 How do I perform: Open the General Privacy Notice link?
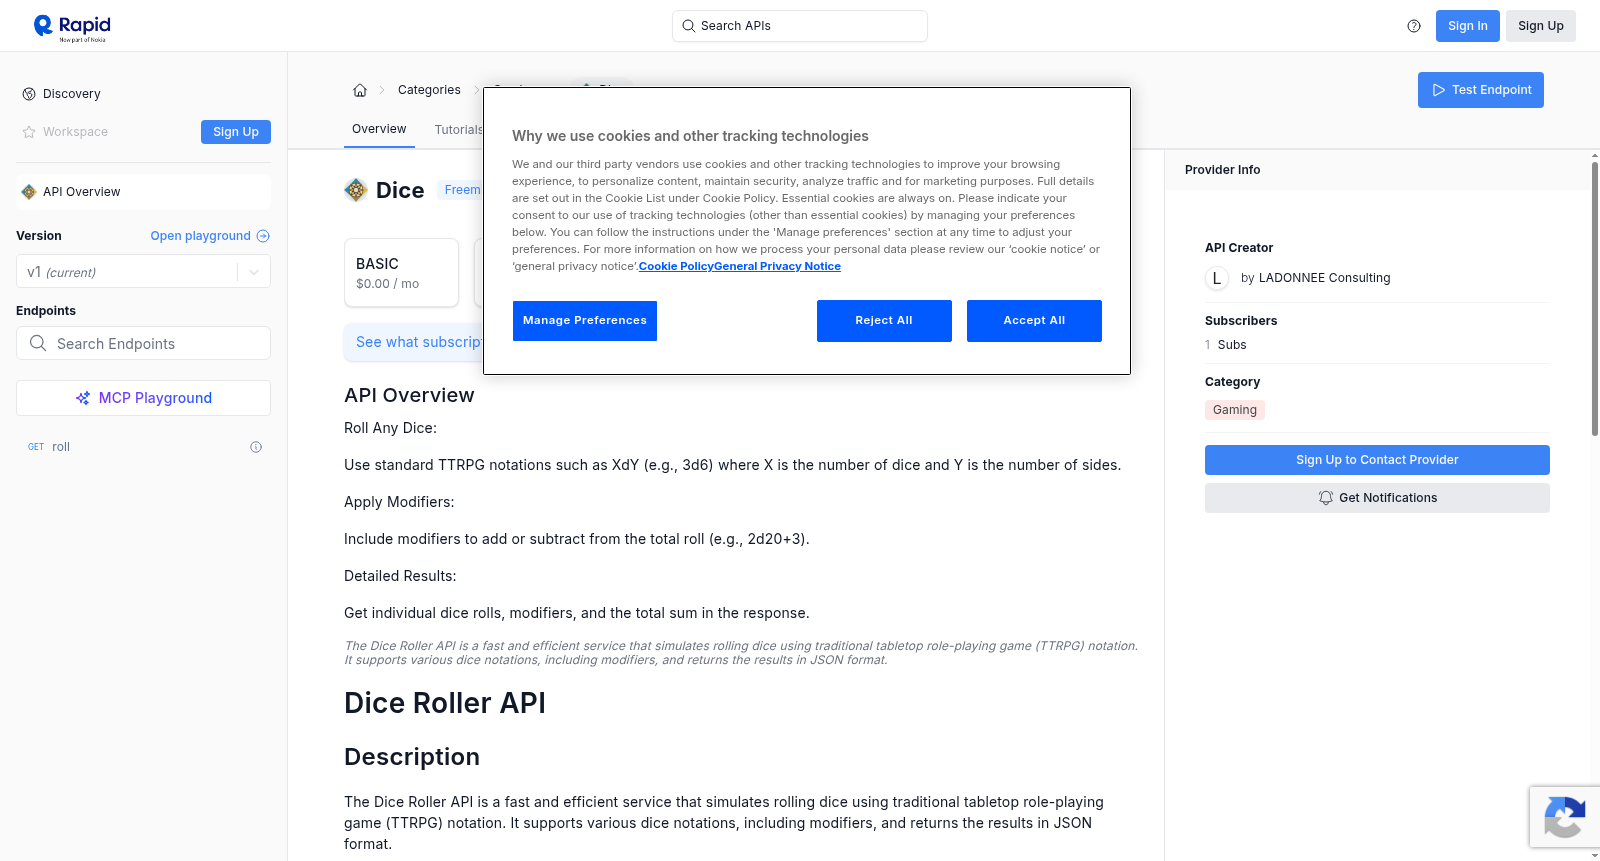pyautogui.click(x=777, y=266)
